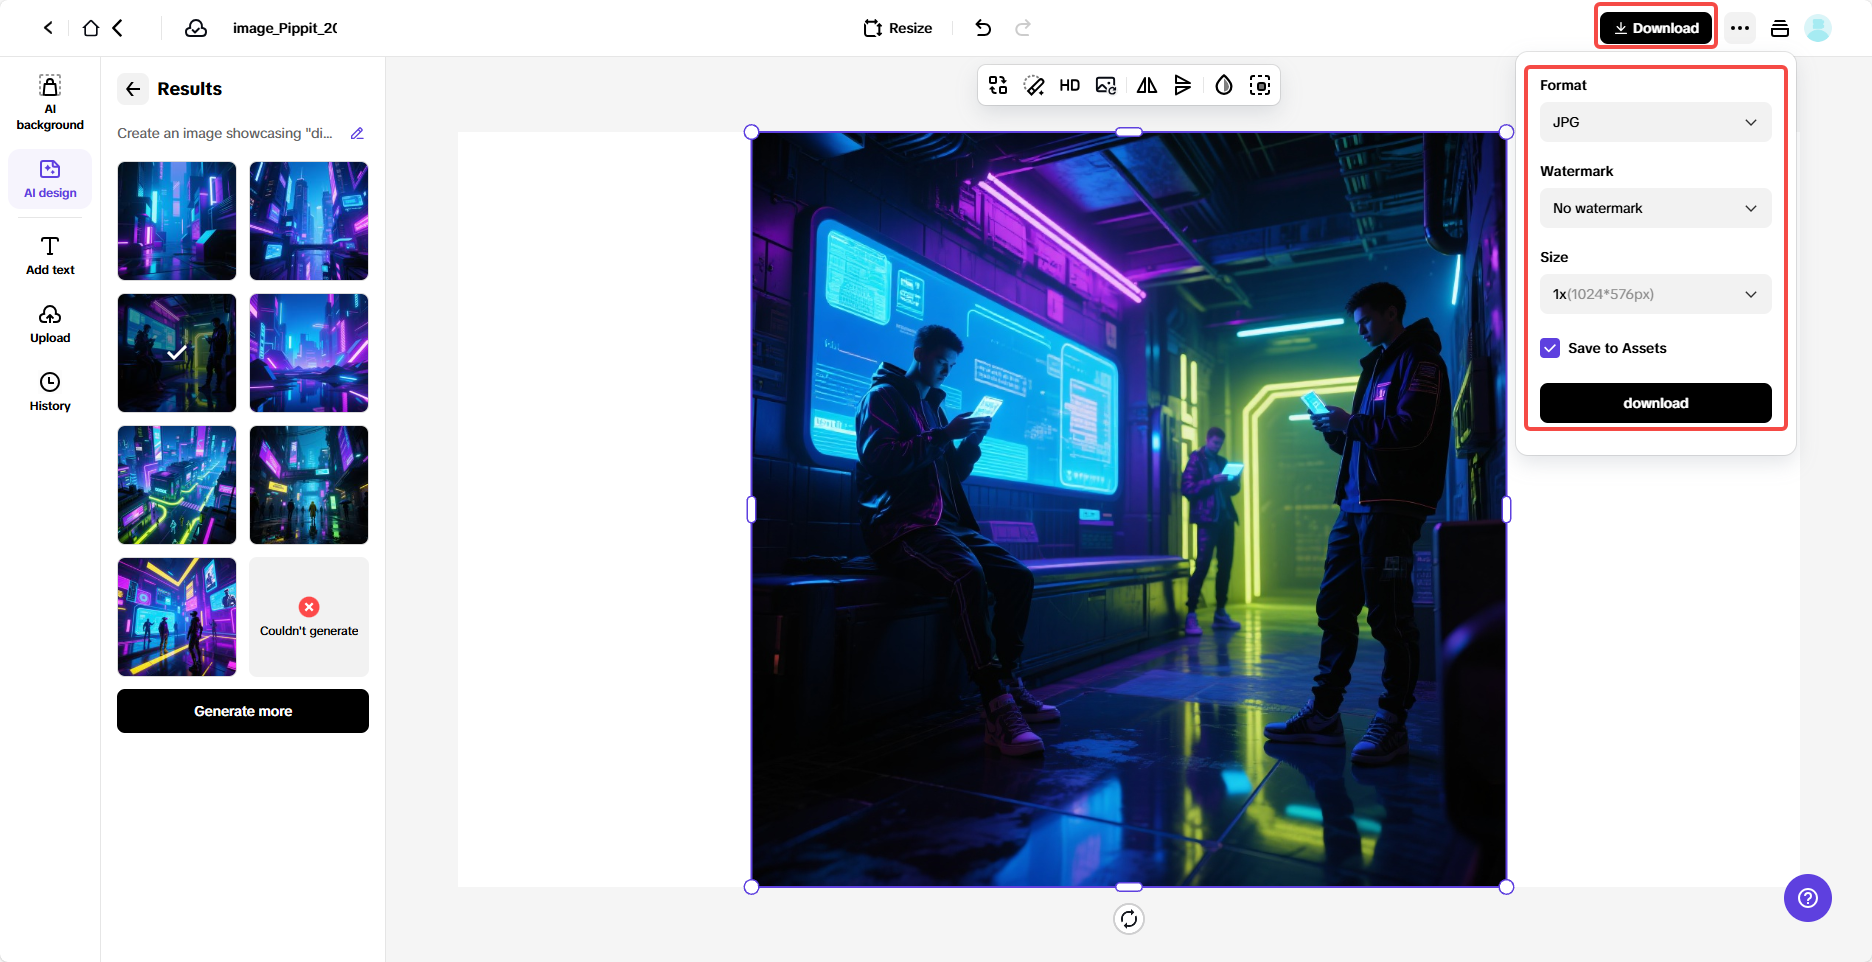Uncheck the Save to Assets checkbox

click(1550, 348)
